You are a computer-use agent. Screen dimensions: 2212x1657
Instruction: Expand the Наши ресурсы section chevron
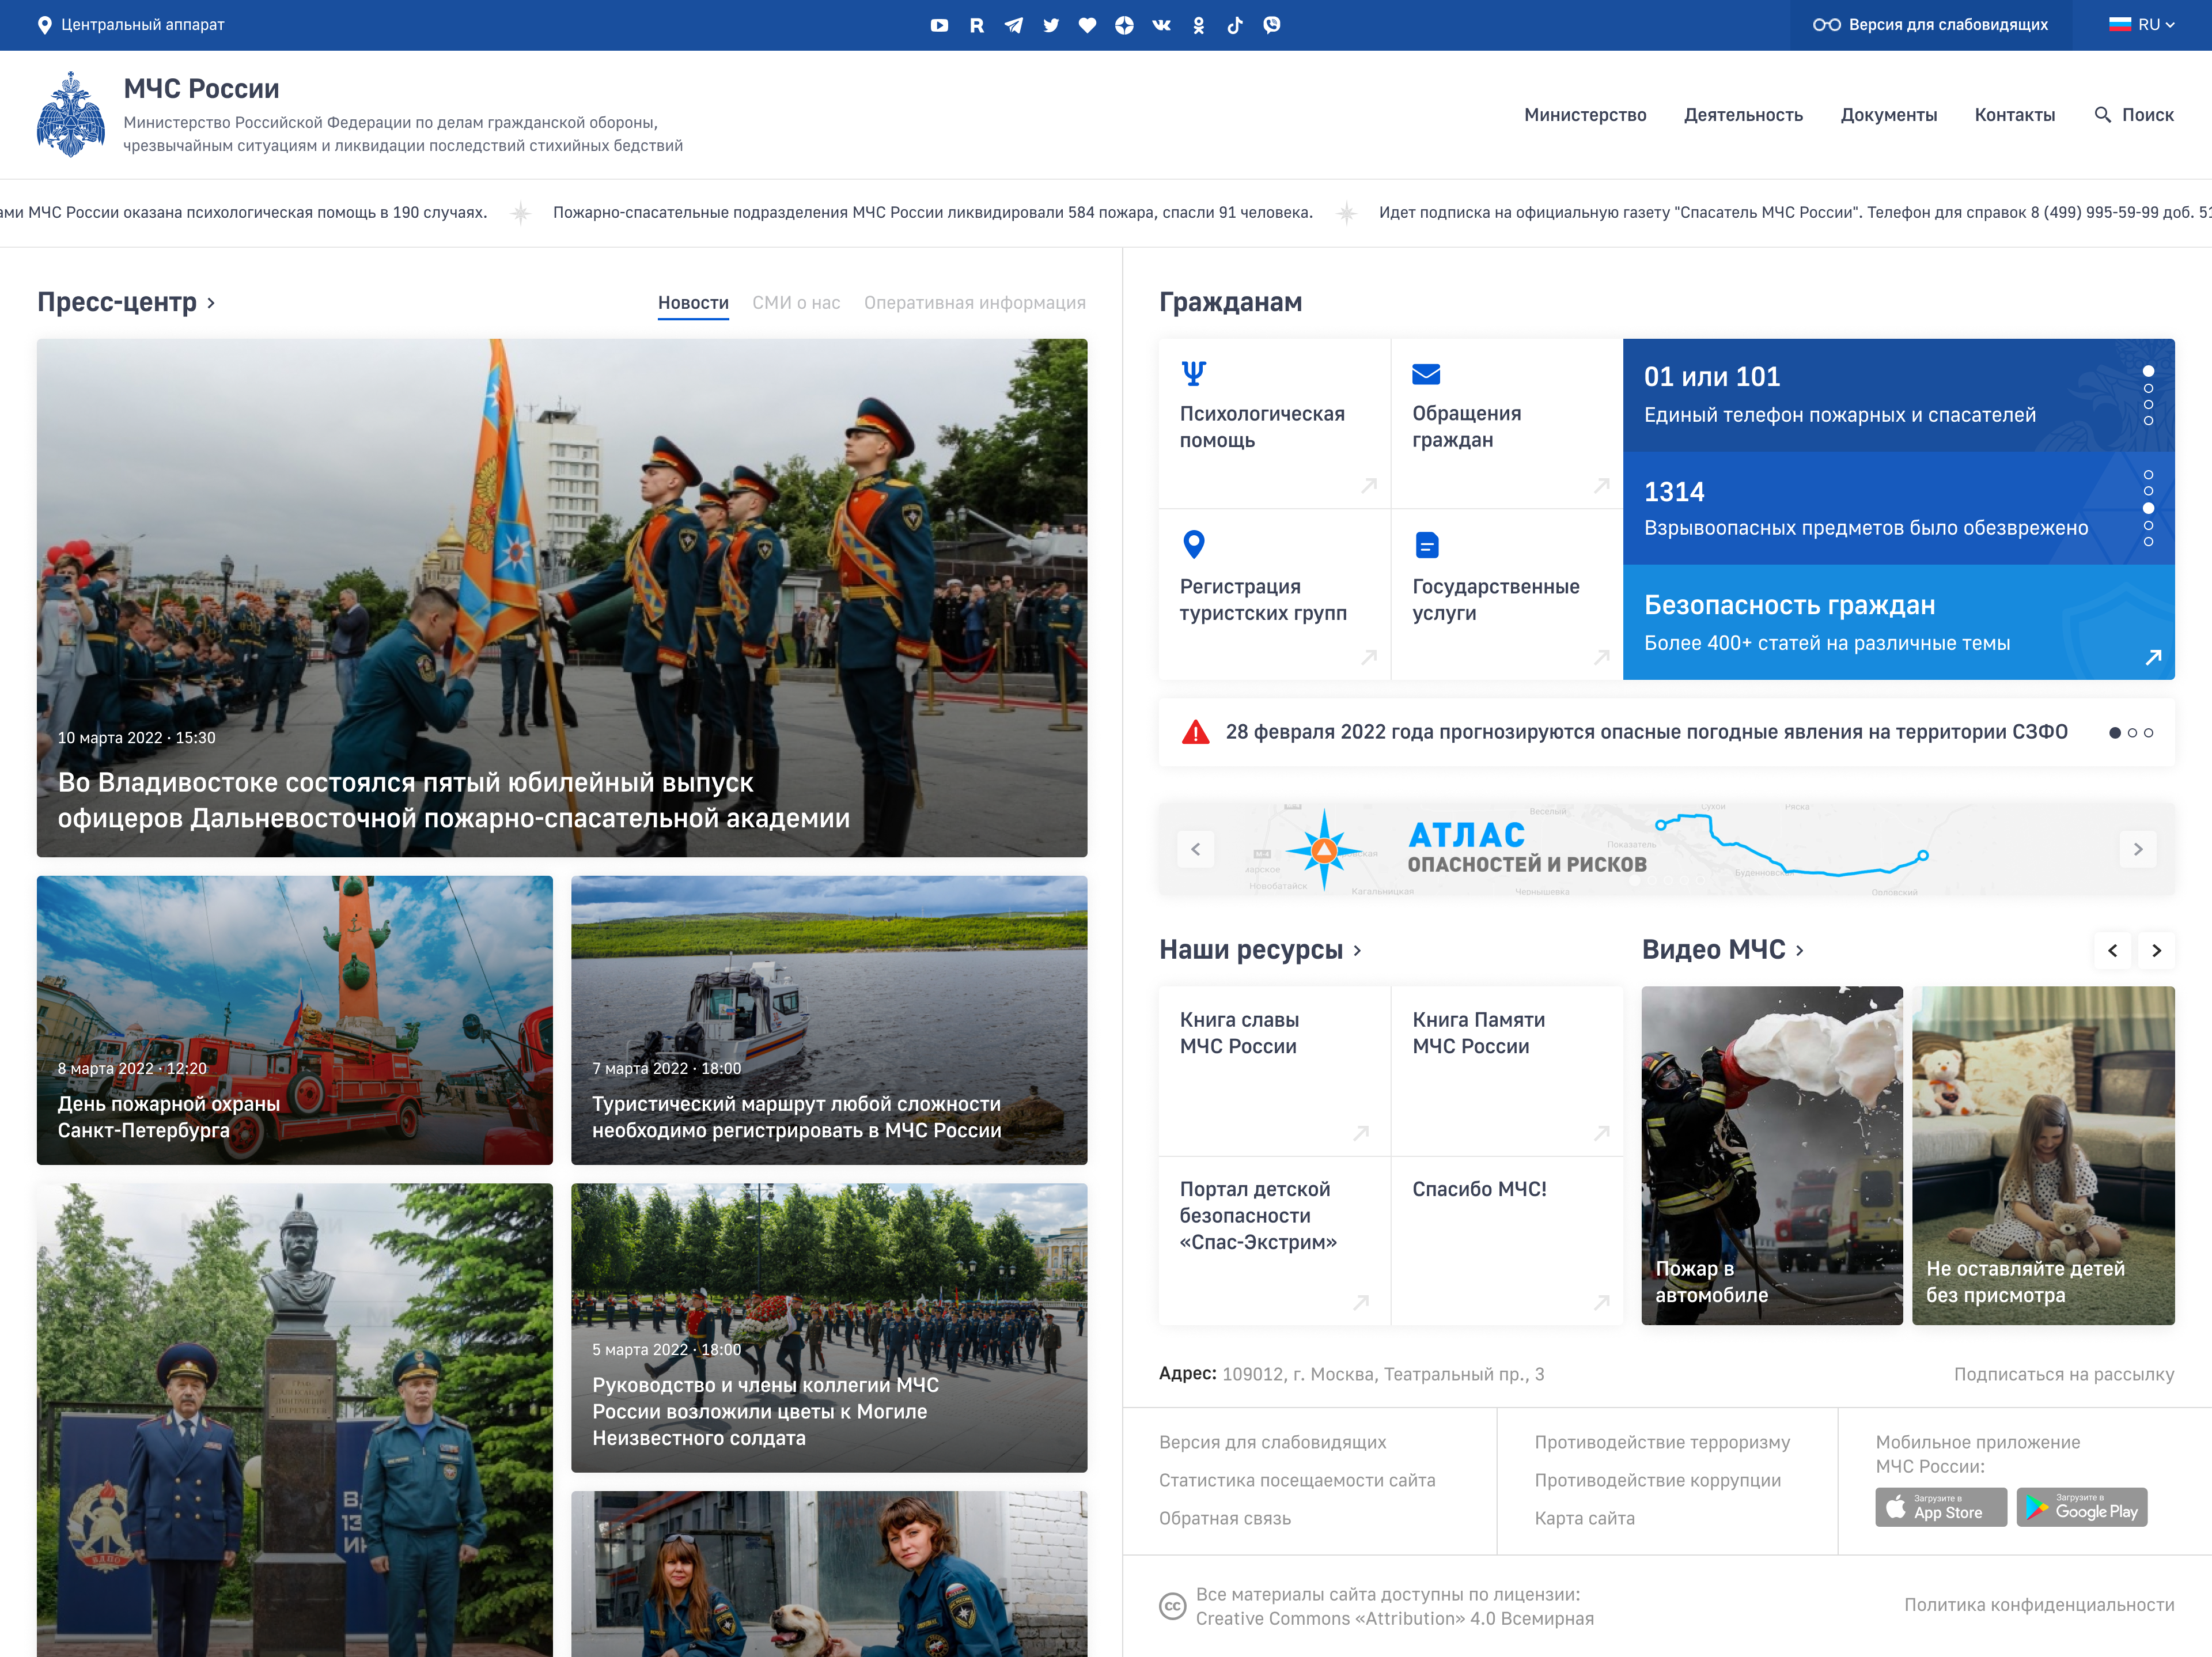pyautogui.click(x=1357, y=950)
